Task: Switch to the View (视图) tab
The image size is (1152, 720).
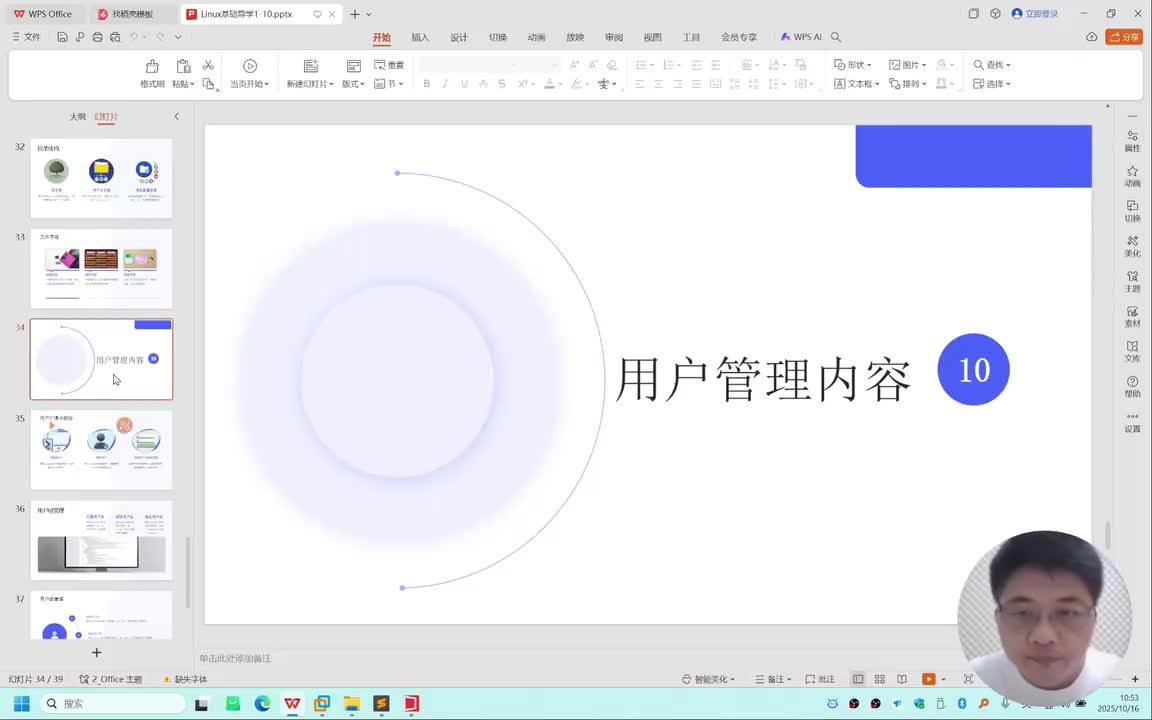Action: pos(652,37)
